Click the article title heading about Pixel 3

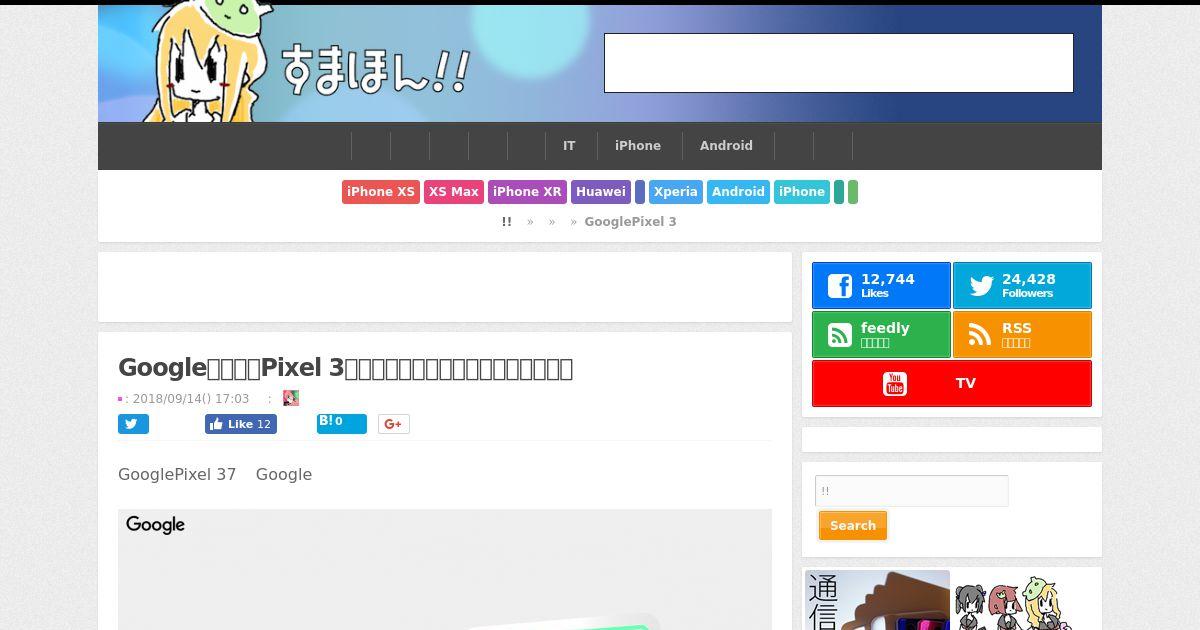[345, 368]
